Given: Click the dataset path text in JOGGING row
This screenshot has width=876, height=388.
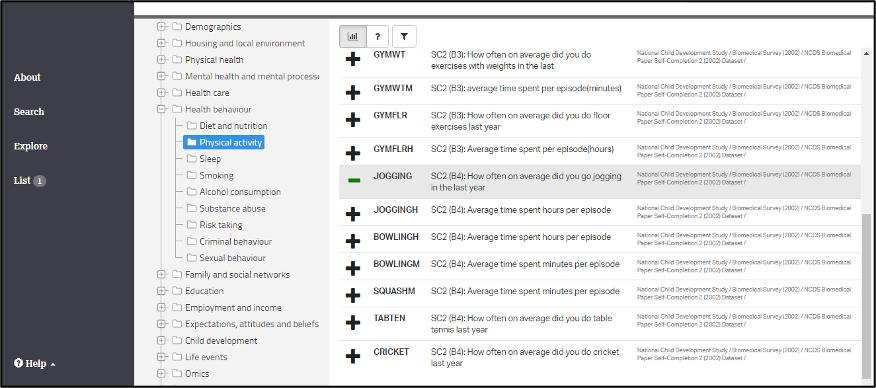Looking at the screenshot, I should point(744,179).
